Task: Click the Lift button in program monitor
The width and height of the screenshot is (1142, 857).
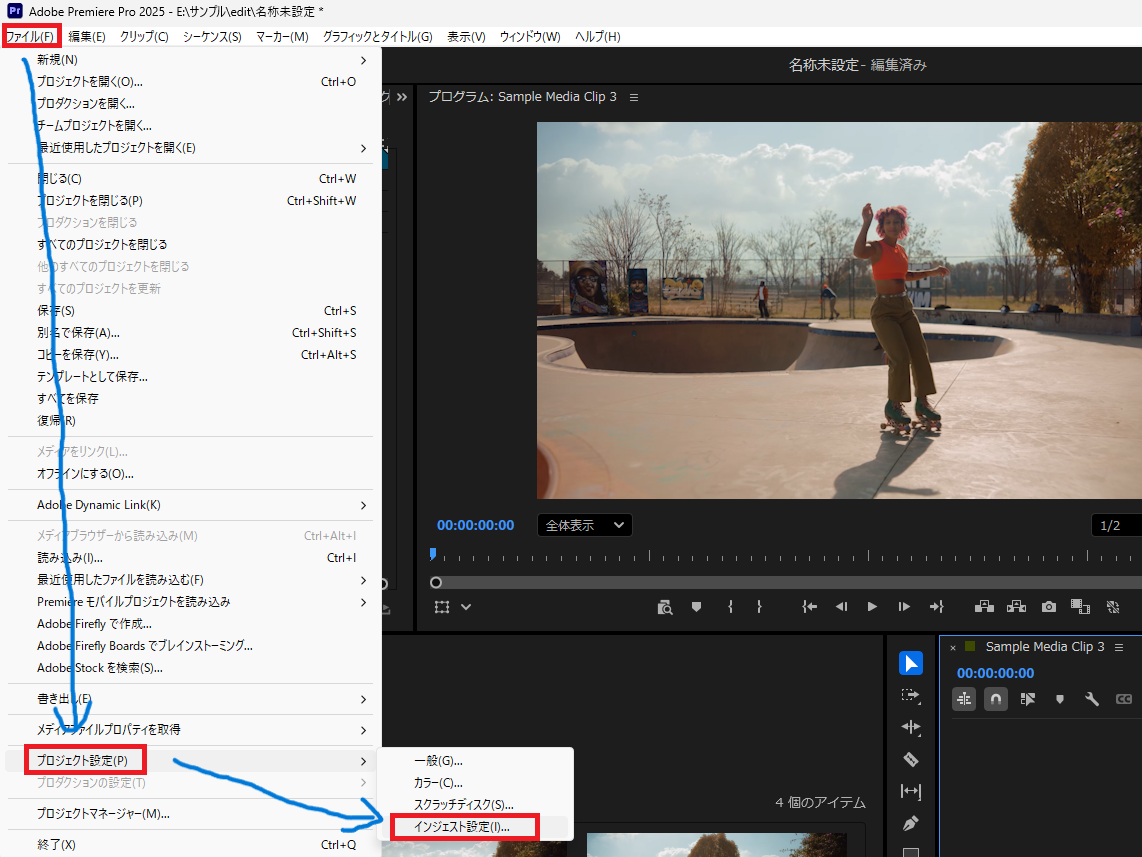Action: click(984, 606)
